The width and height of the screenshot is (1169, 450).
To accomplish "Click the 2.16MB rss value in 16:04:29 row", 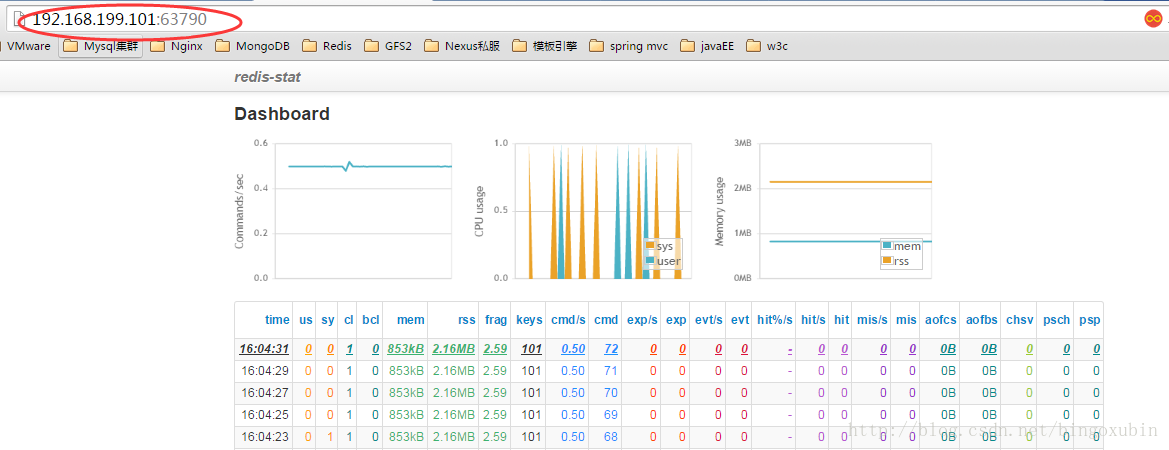I will [454, 370].
